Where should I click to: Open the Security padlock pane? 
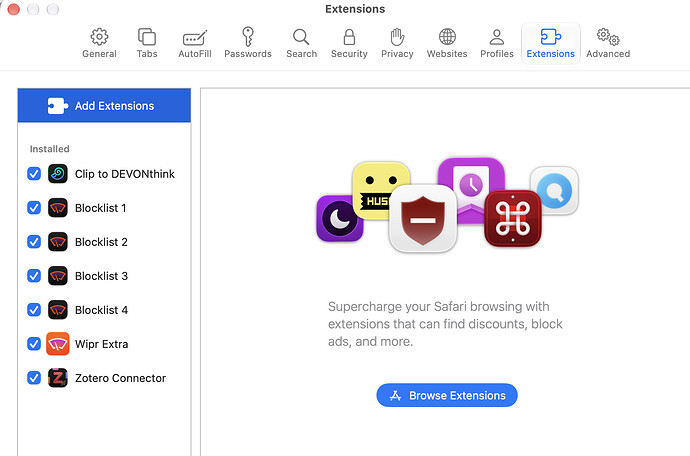pos(349,43)
